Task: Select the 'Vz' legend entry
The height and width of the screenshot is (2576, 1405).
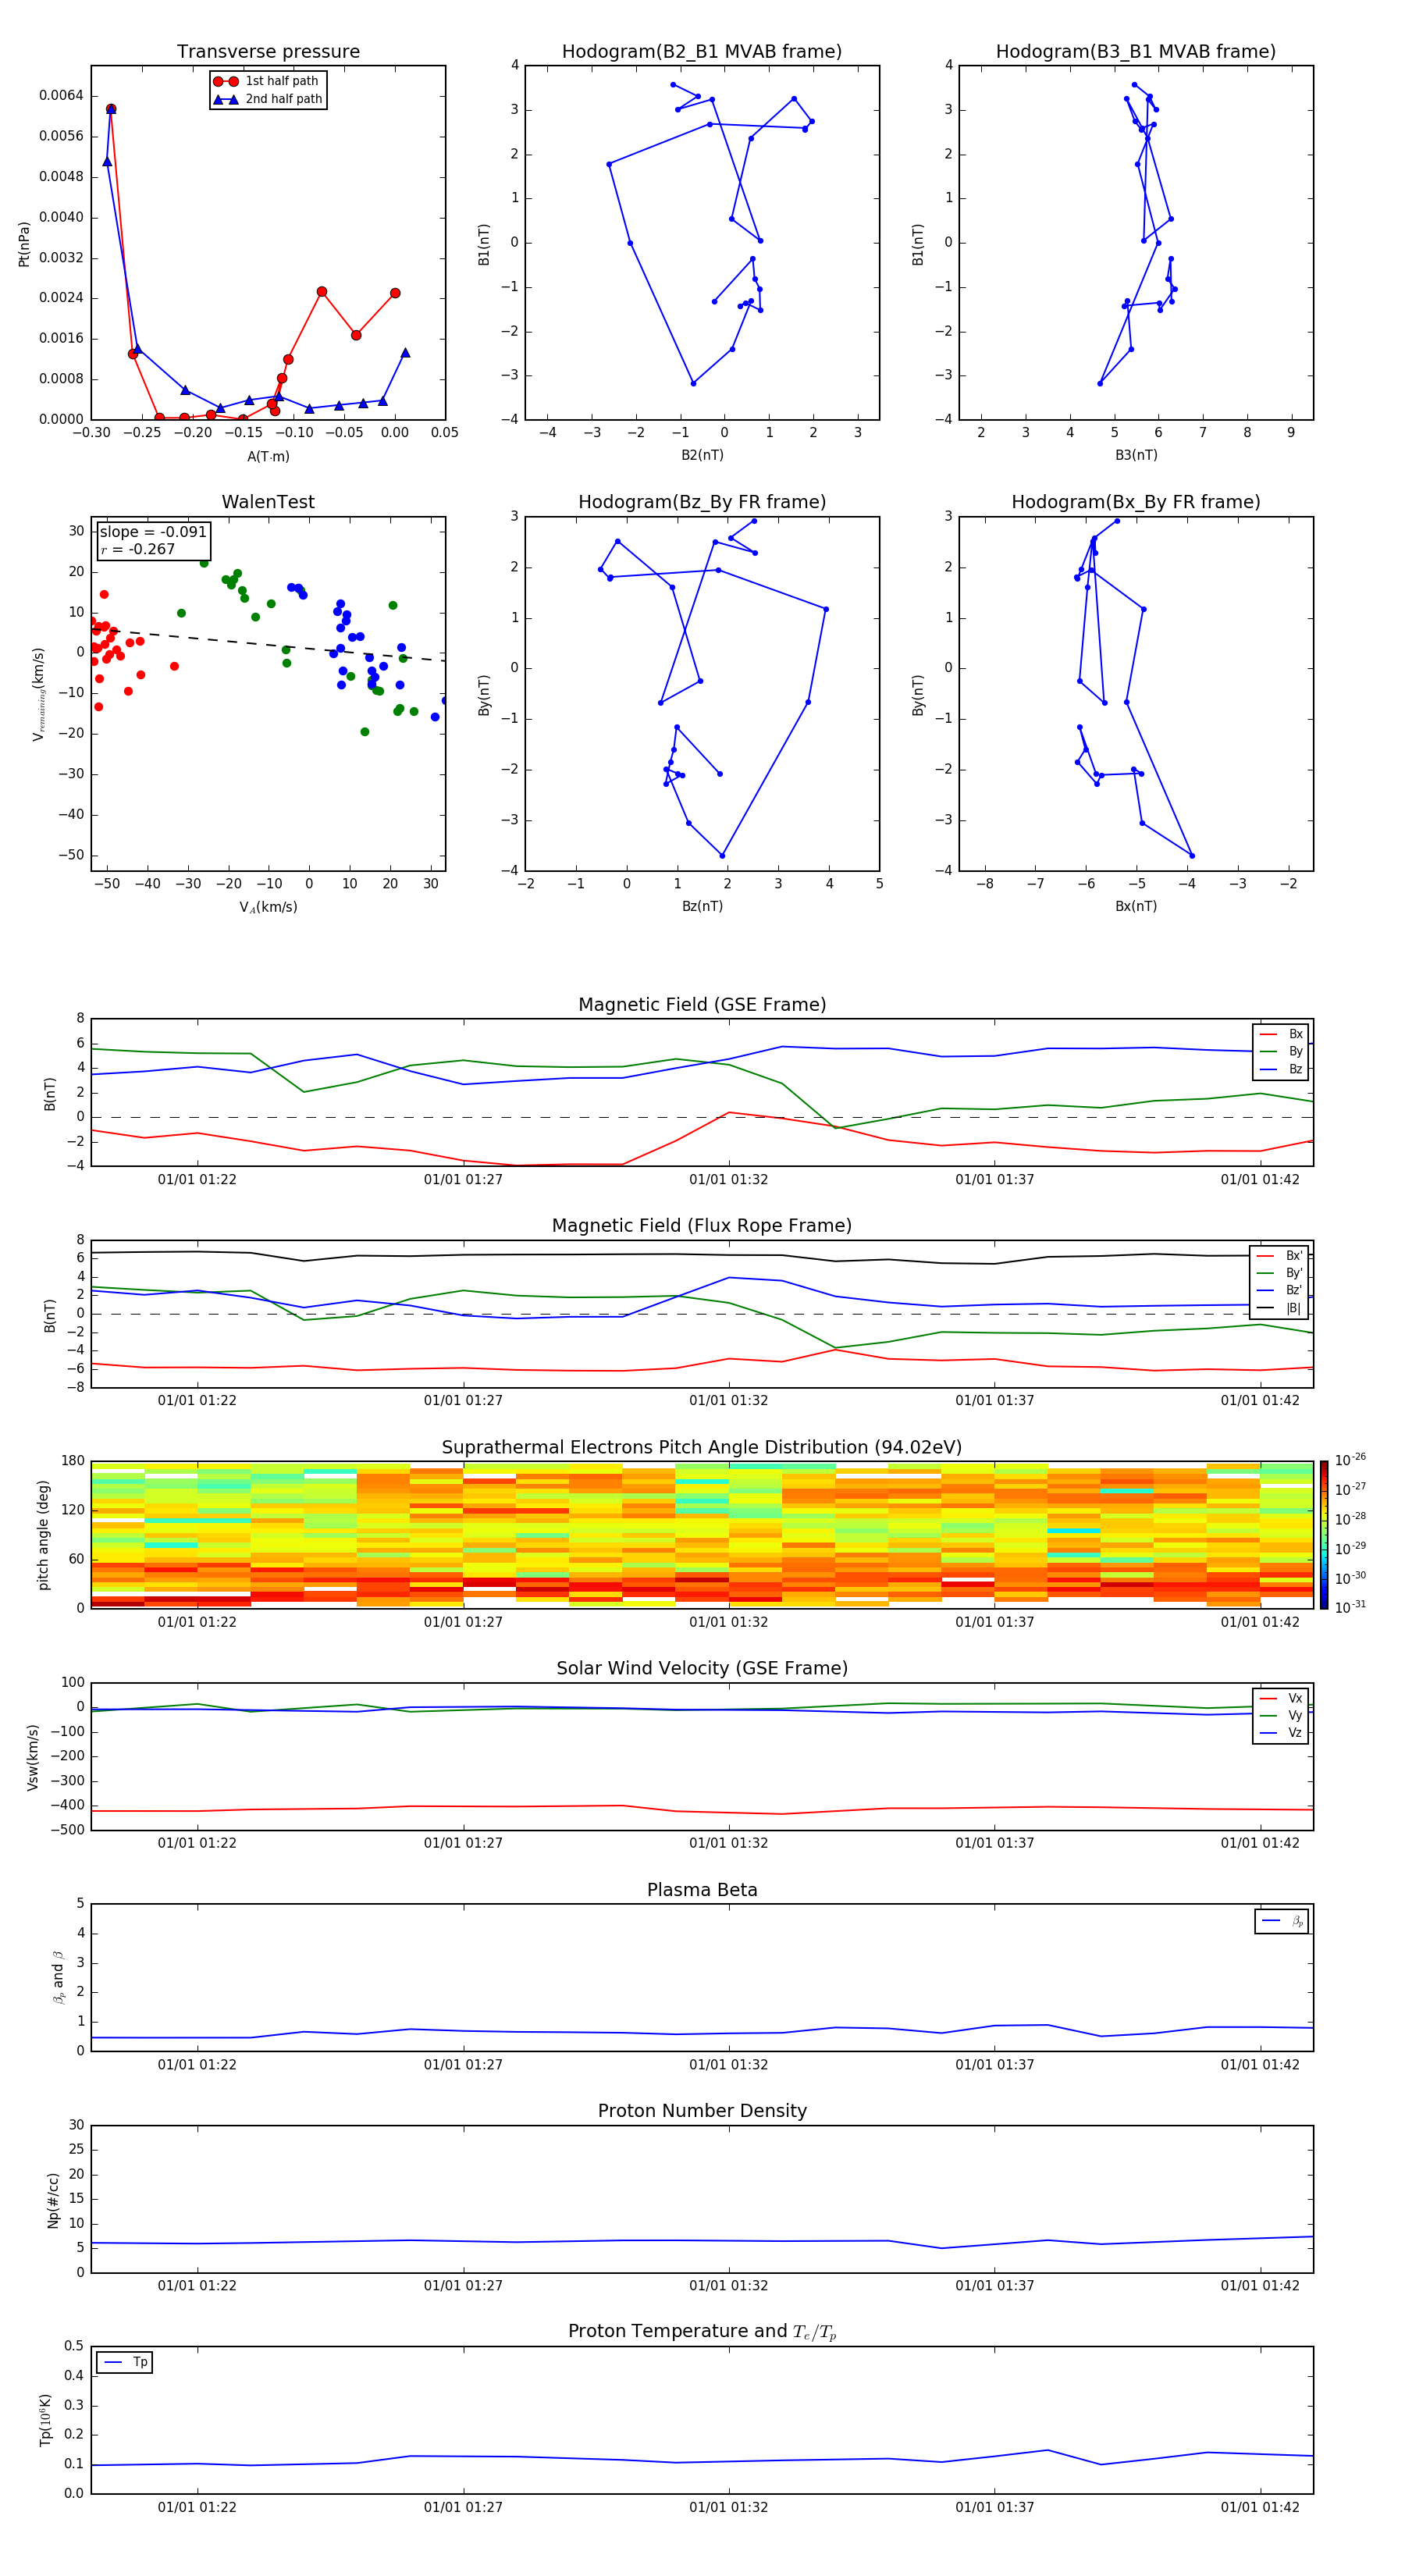Action: [1281, 1733]
